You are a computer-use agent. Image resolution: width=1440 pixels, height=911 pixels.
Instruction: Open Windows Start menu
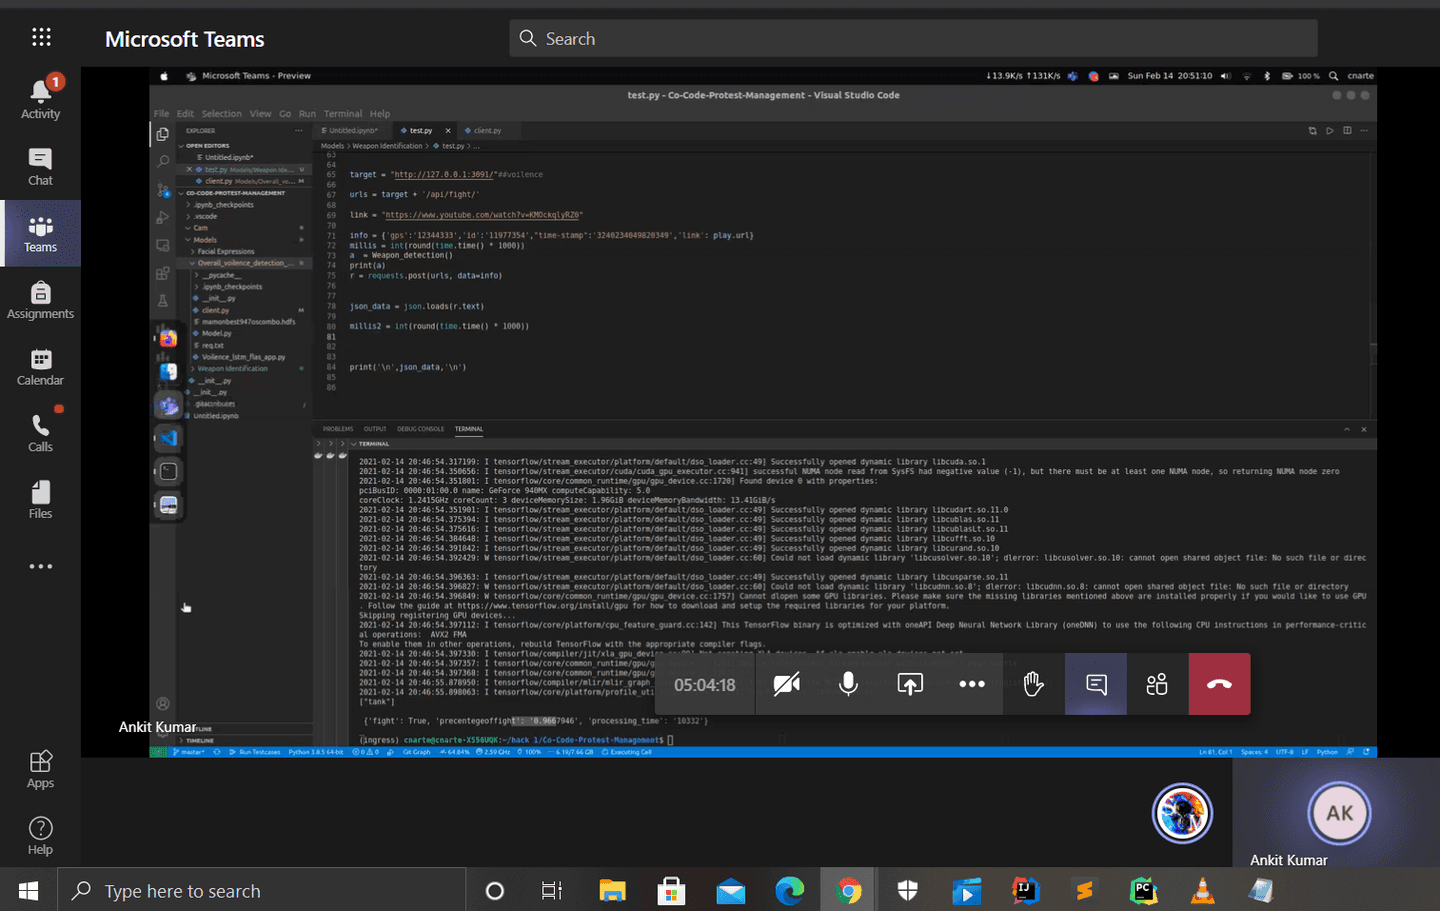coord(28,890)
